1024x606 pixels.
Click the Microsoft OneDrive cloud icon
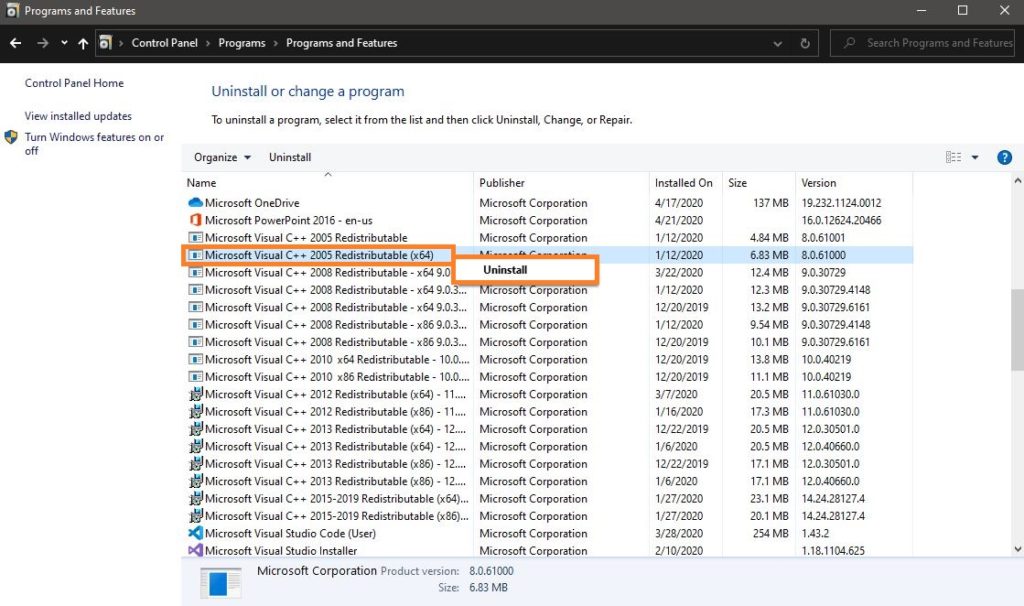(195, 202)
